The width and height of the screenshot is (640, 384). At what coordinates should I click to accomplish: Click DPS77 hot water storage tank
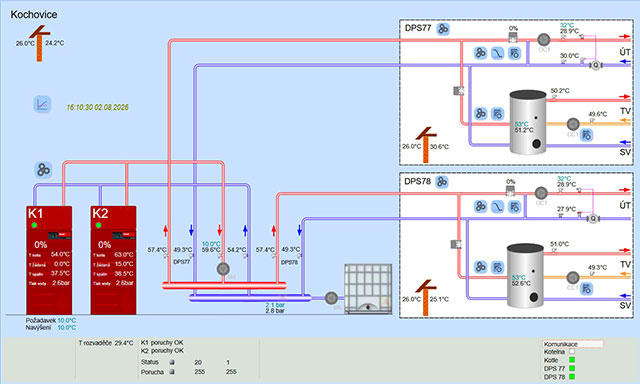pos(528,122)
